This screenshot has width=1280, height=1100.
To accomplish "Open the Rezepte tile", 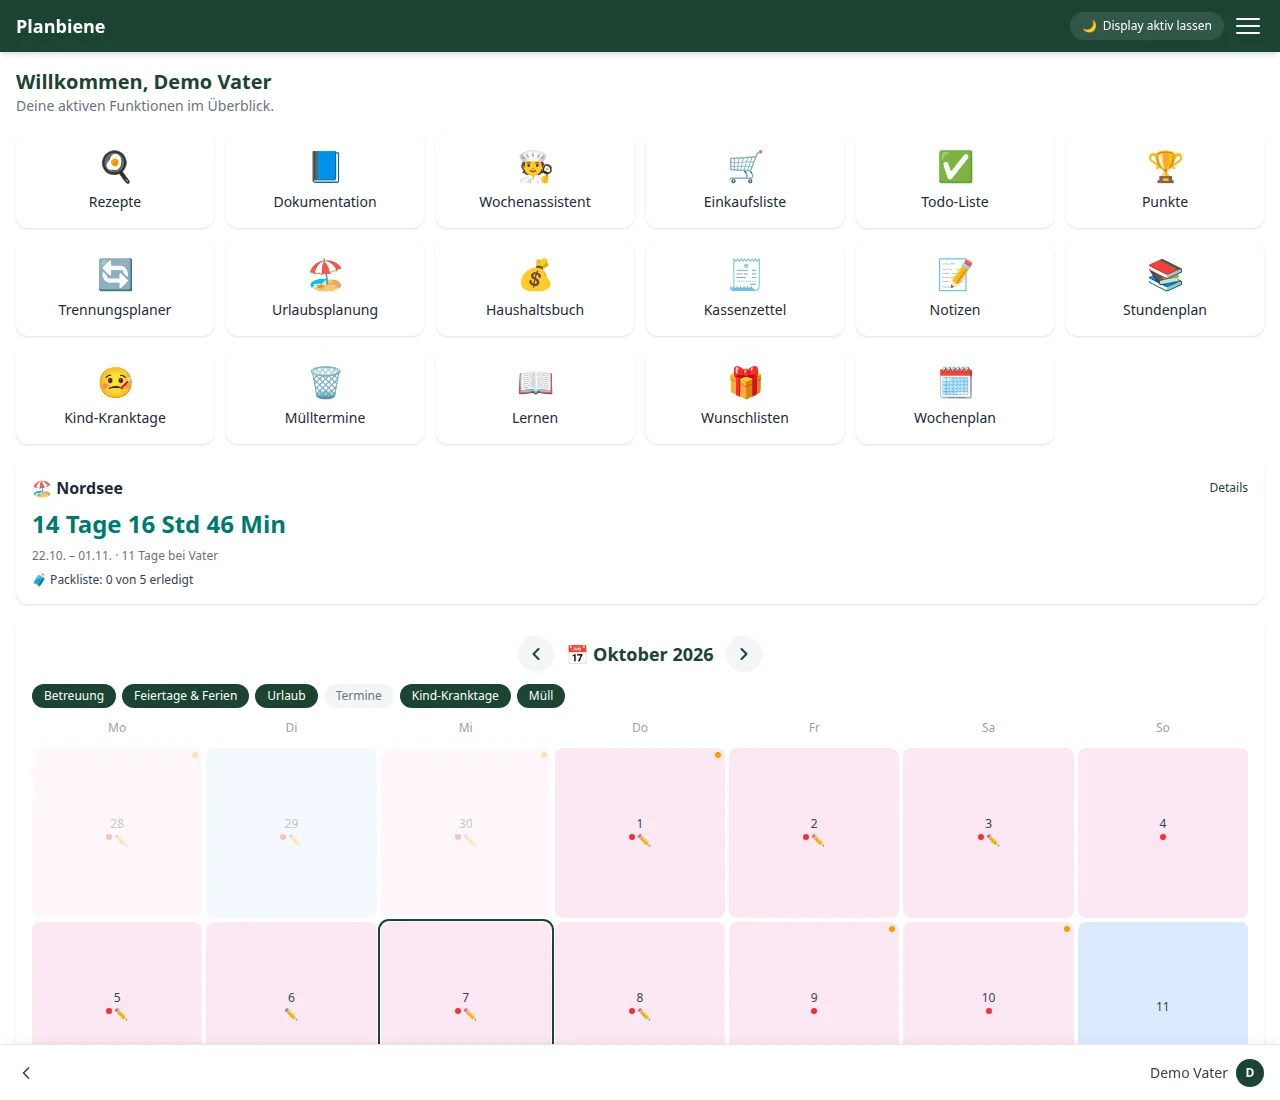I will [115, 182].
